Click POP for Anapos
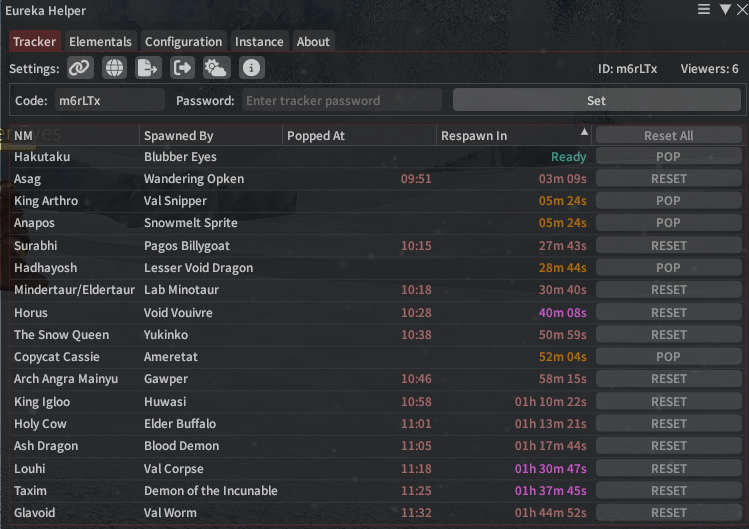 point(668,223)
